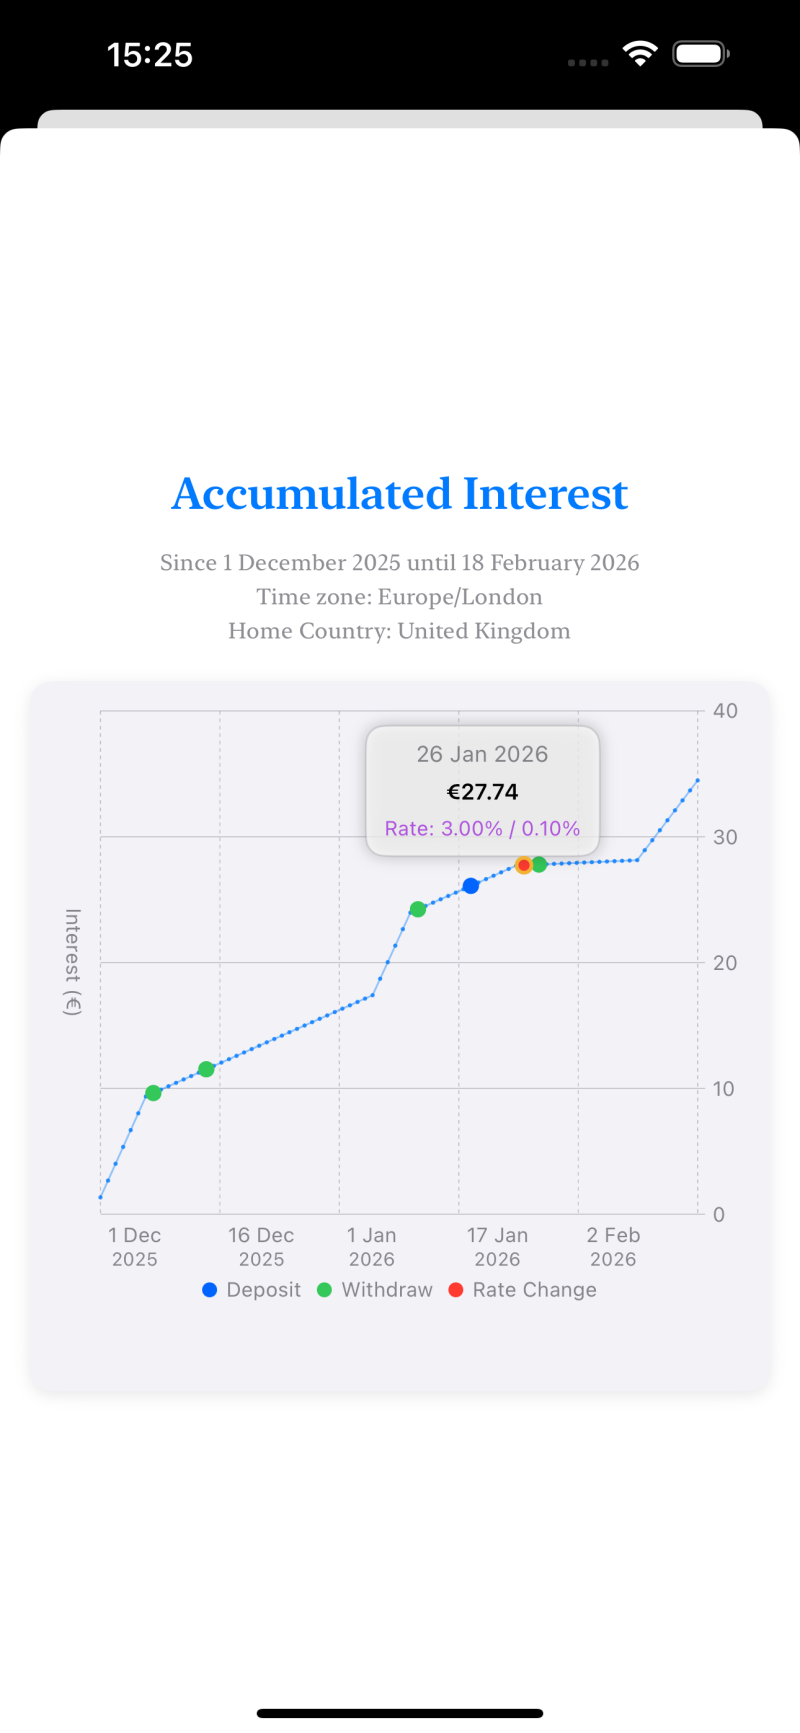Tap the second green withdraw marker in December
The width and height of the screenshot is (800, 1733).
[206, 1069]
